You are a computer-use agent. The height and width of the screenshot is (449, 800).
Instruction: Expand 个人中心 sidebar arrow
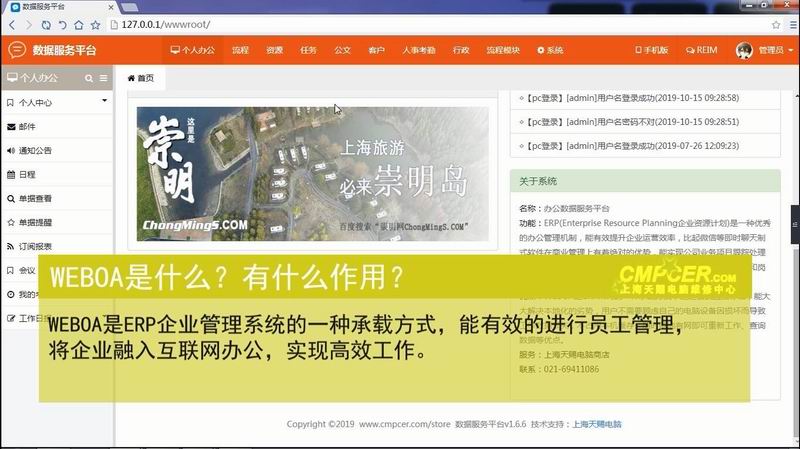tap(105, 101)
